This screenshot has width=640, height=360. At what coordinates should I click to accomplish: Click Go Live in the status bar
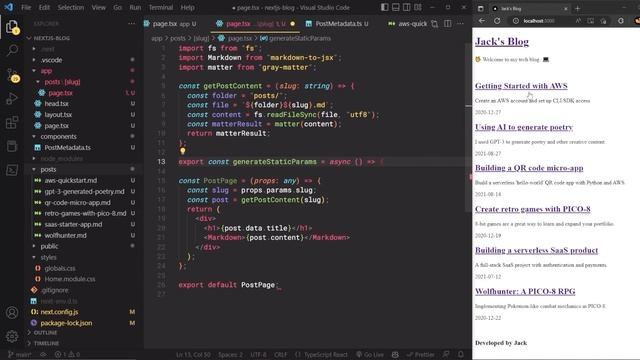click(370, 354)
